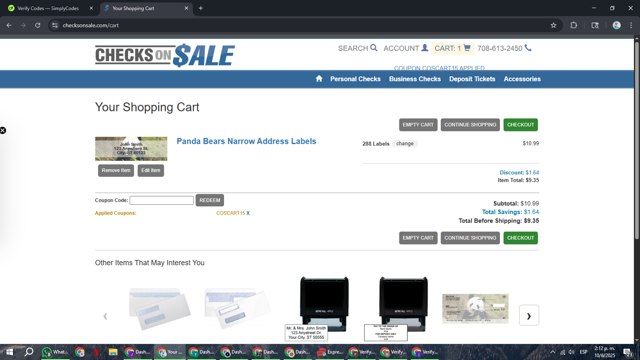This screenshot has height=360, width=640.
Task: Click Total Savings: $1.64 text
Action: coord(510,212)
